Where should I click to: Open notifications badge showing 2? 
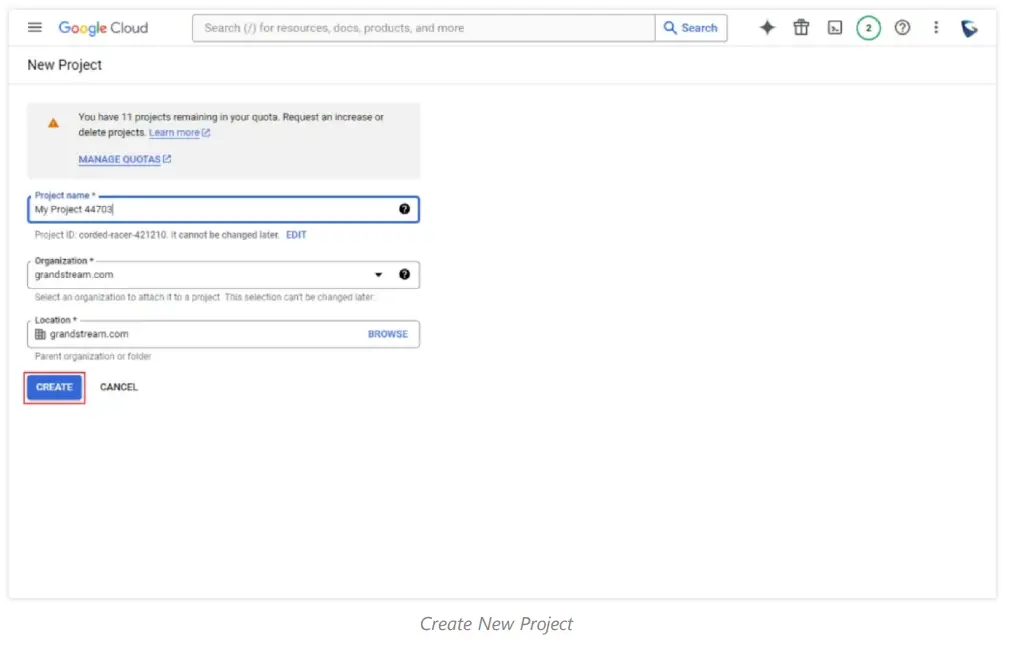(x=868, y=28)
